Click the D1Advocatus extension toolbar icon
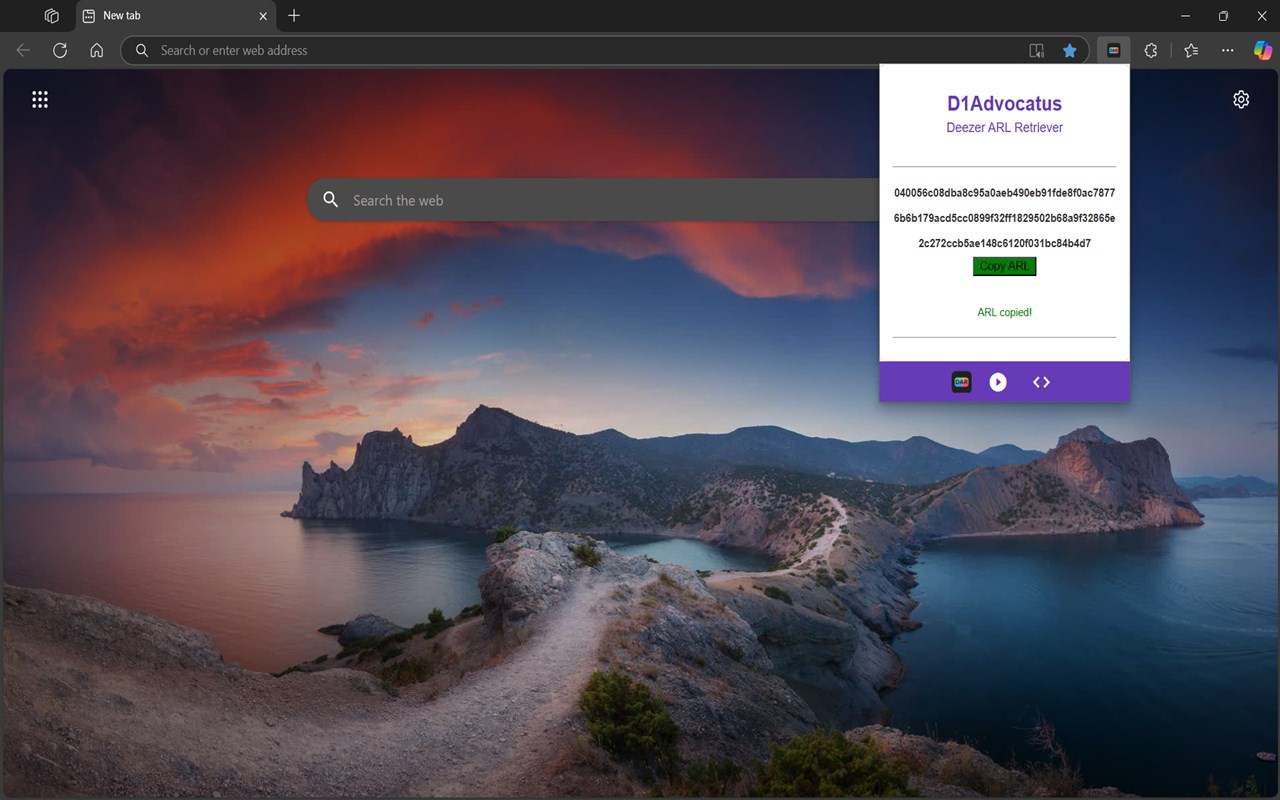This screenshot has width=1280, height=800. tap(1113, 50)
